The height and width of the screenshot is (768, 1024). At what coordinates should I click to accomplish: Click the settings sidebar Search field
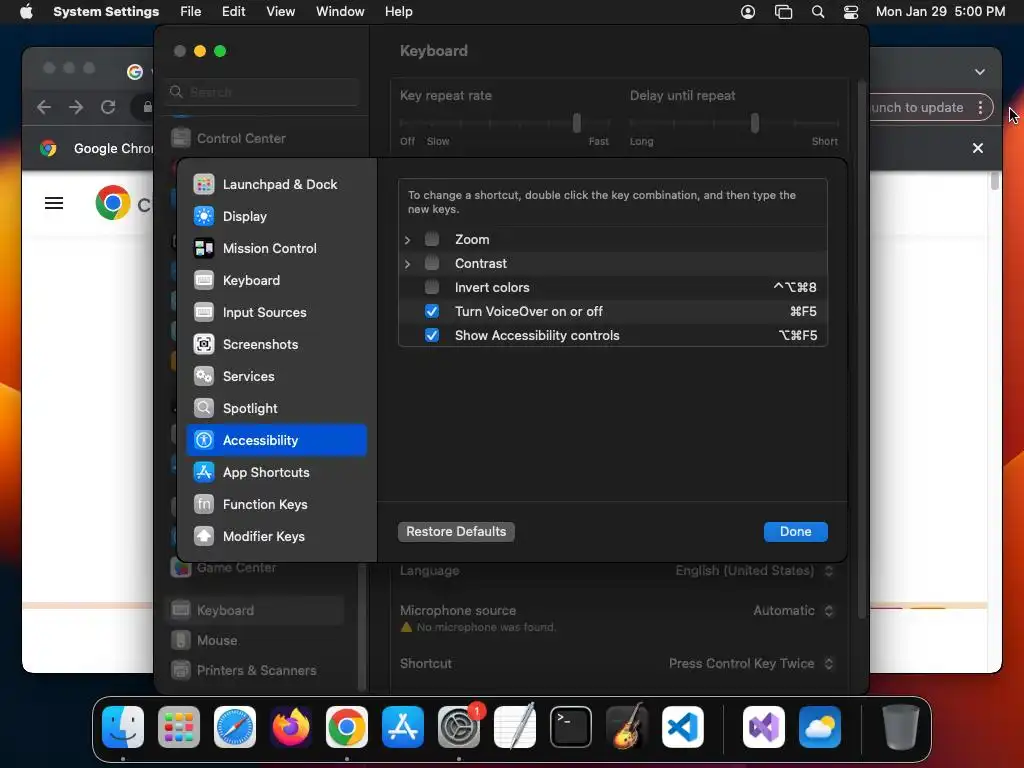(x=263, y=92)
